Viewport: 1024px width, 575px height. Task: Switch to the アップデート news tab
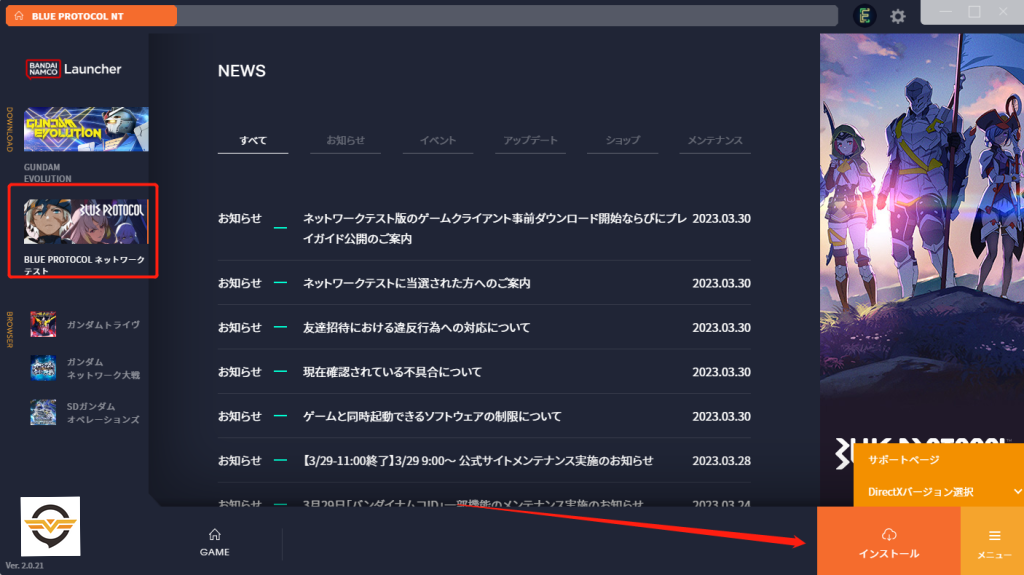[530, 140]
